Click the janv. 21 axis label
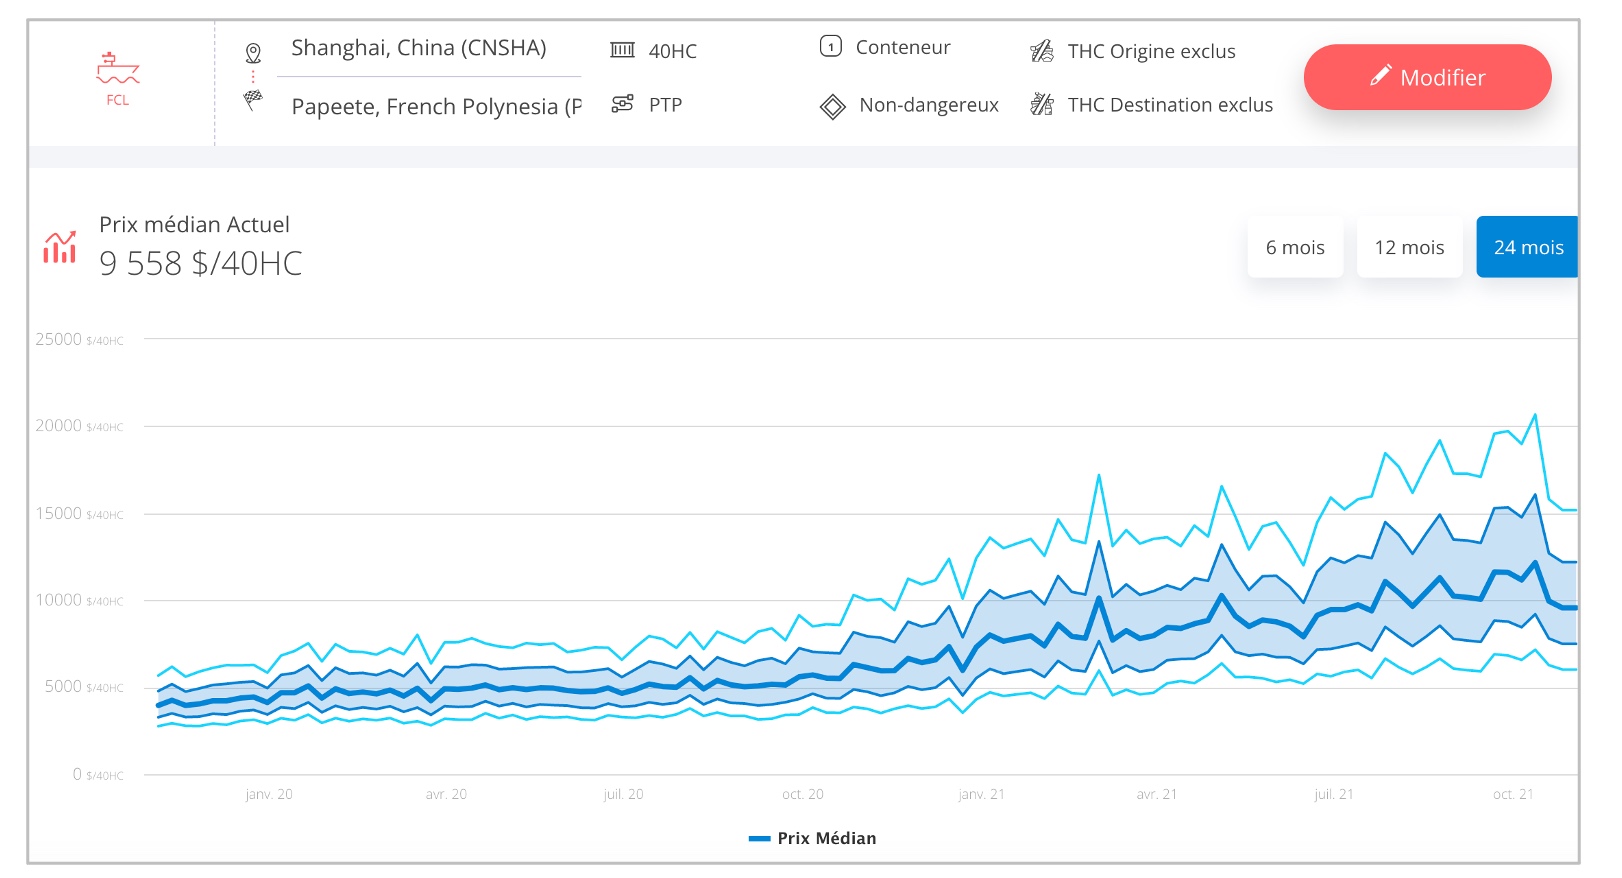 tap(982, 794)
